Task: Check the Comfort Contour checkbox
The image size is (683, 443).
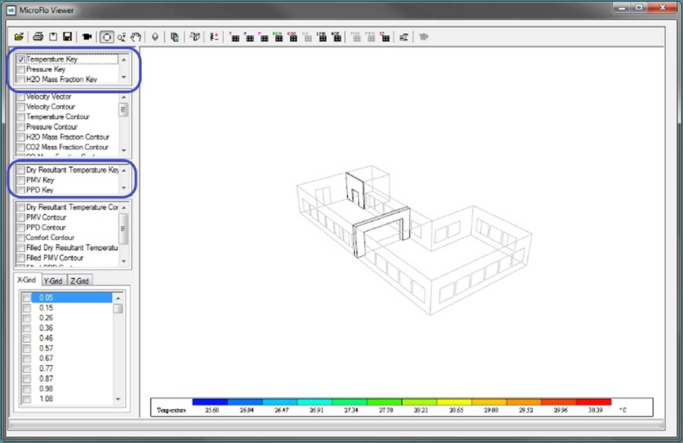Action: click(21, 238)
